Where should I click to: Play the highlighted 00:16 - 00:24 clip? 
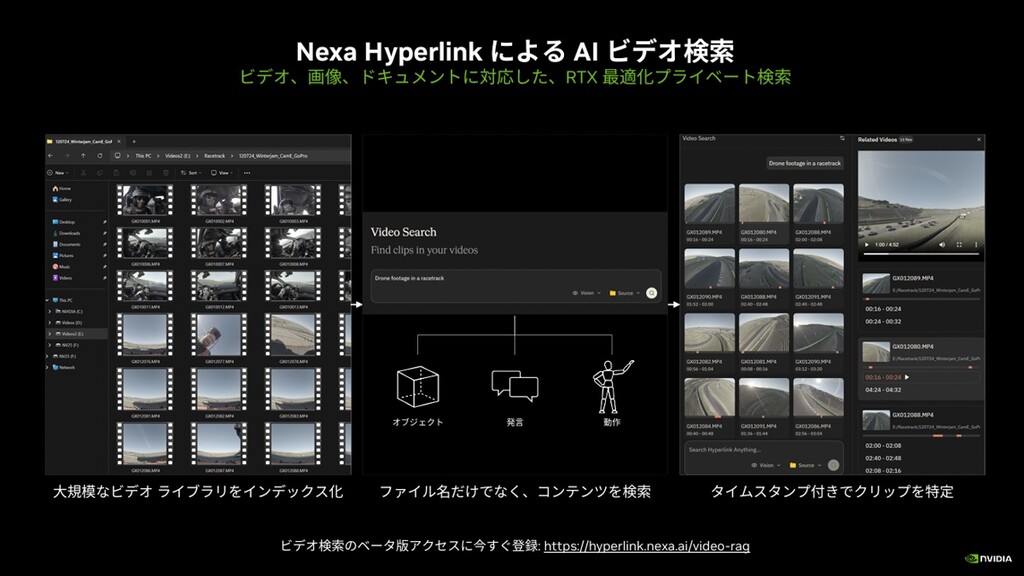(906, 377)
